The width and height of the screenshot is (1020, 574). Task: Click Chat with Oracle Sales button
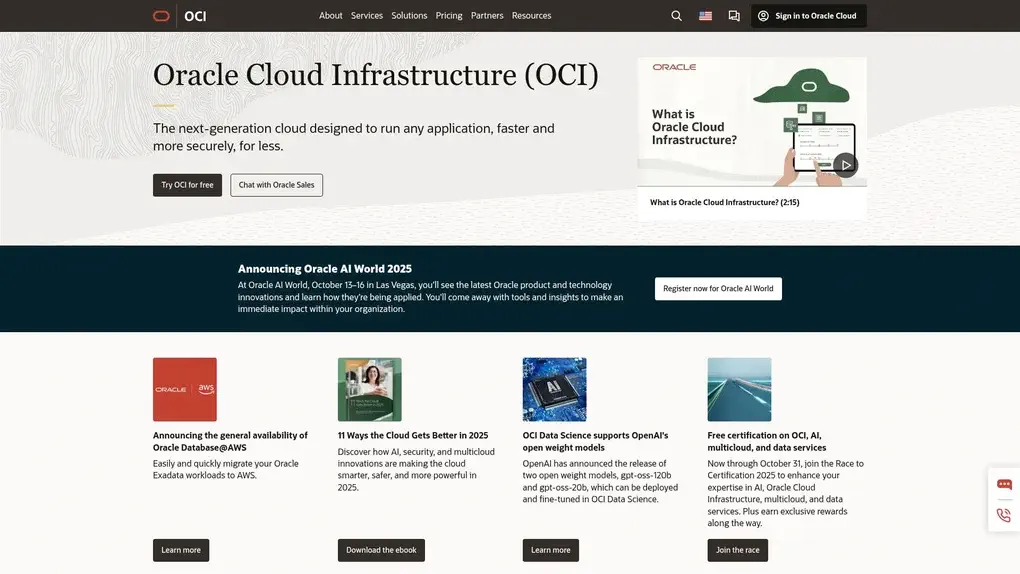(276, 185)
